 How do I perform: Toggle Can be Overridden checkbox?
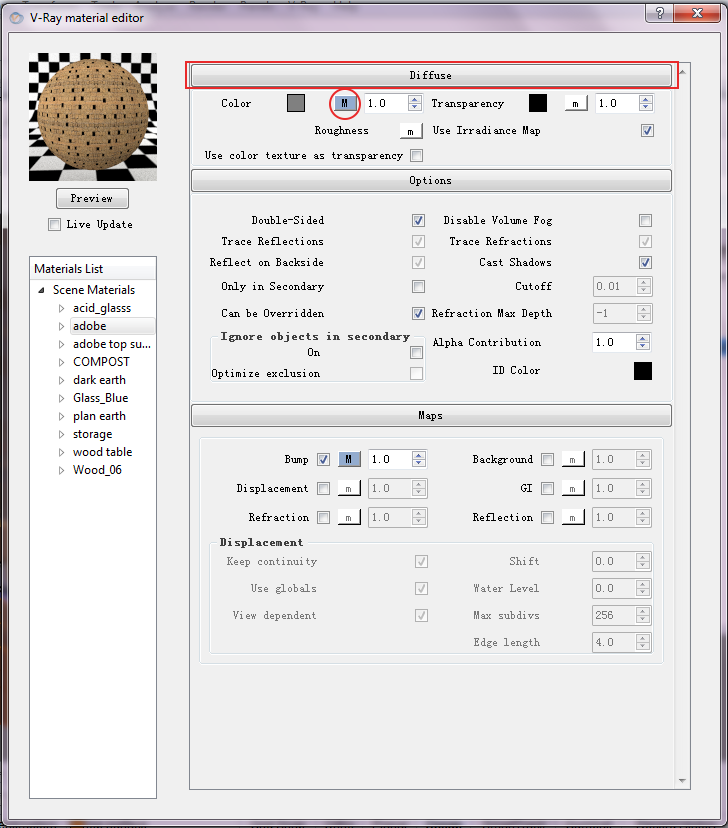pyautogui.click(x=419, y=314)
